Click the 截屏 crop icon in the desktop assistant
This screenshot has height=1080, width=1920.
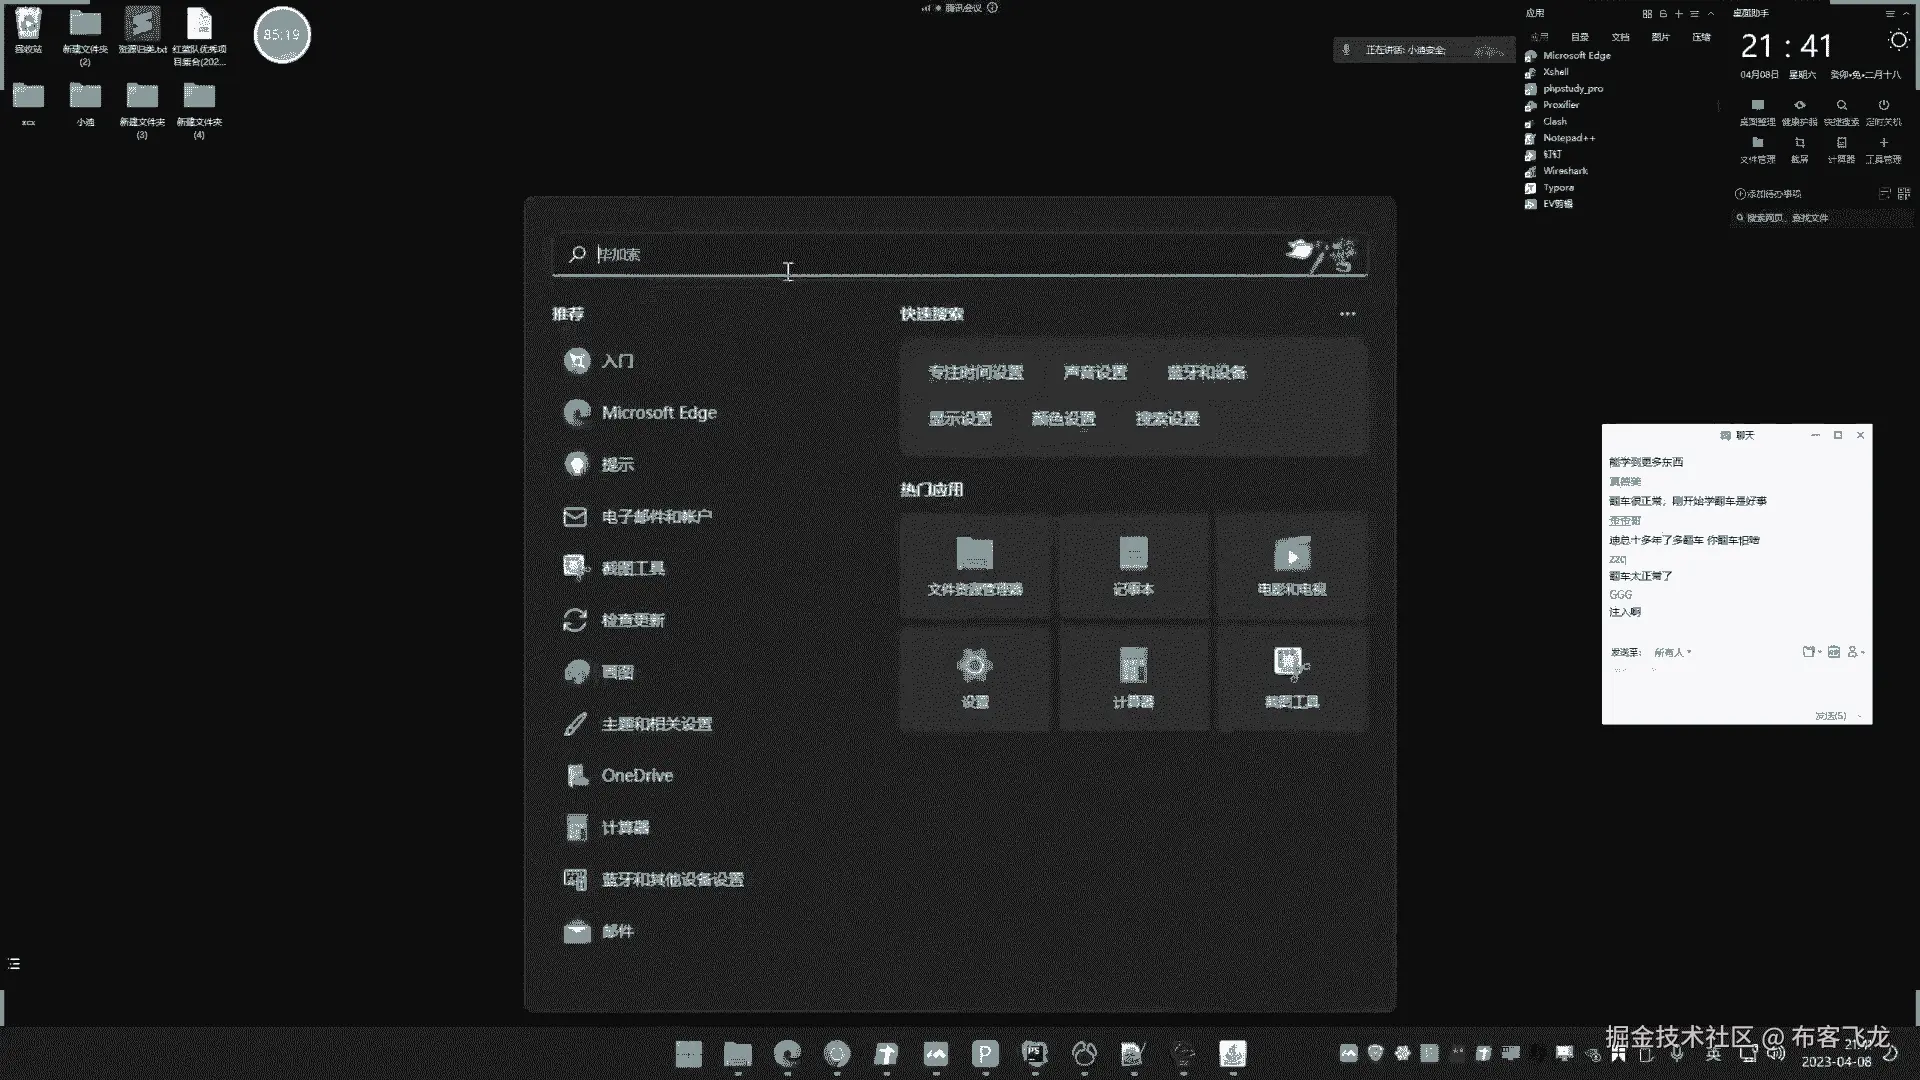(1799, 143)
